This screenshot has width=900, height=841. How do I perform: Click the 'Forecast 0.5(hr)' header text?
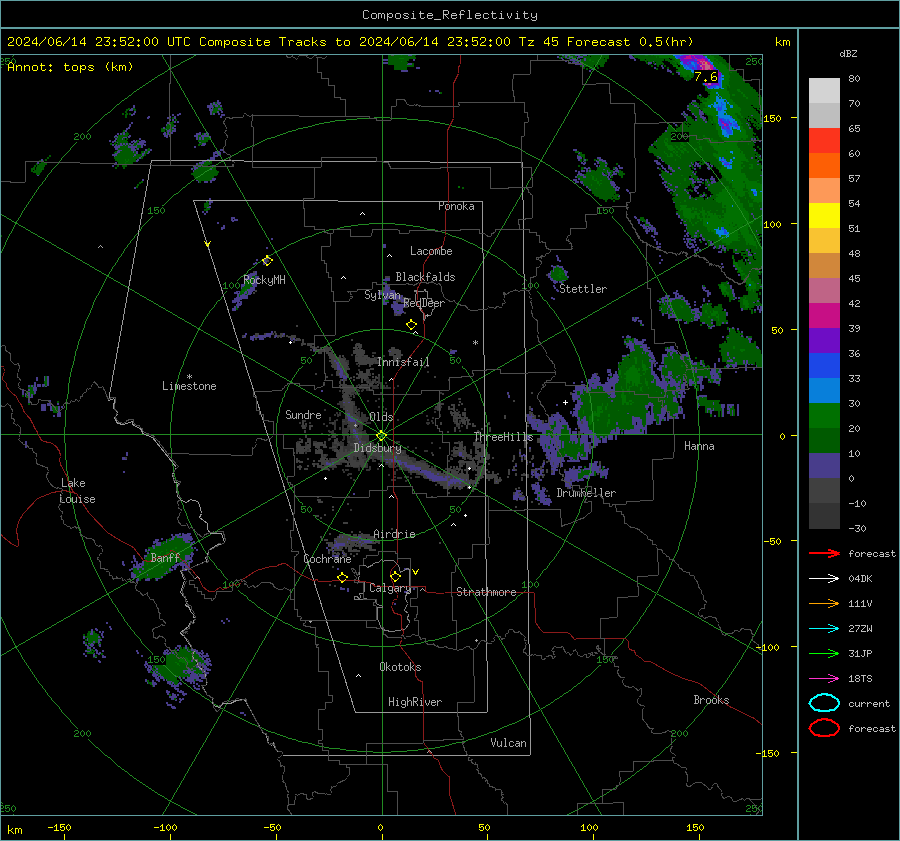point(630,42)
